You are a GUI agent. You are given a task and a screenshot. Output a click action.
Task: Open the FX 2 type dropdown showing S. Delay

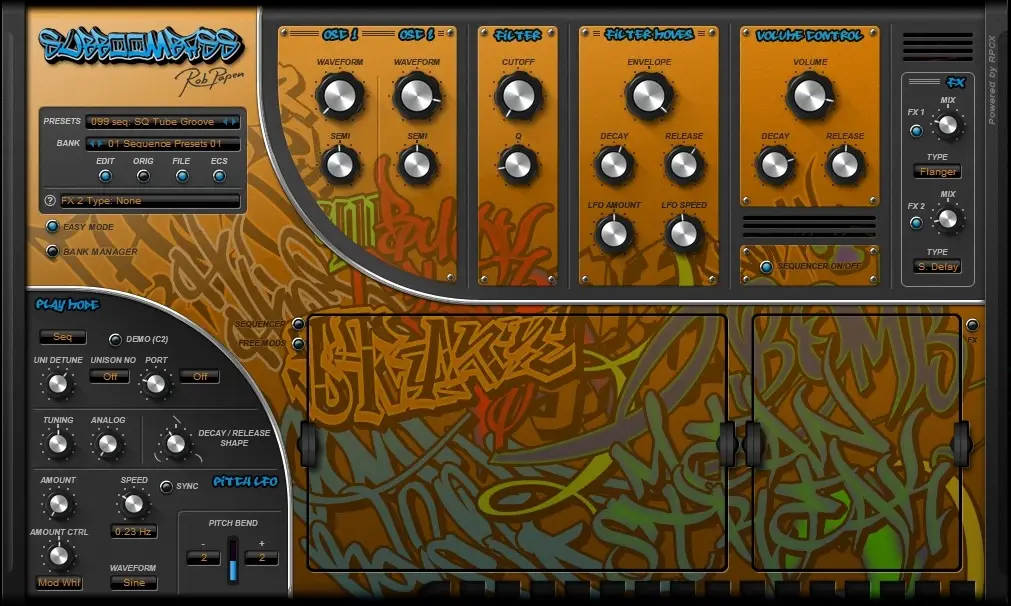tap(937, 266)
